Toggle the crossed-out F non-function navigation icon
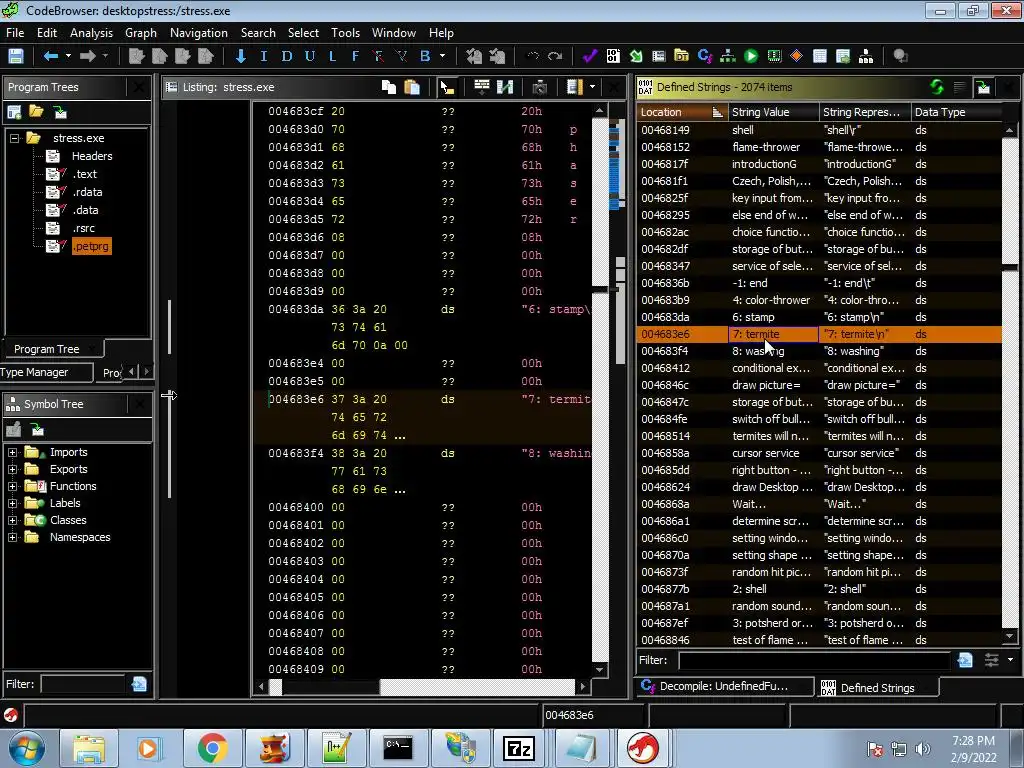 (x=378, y=56)
